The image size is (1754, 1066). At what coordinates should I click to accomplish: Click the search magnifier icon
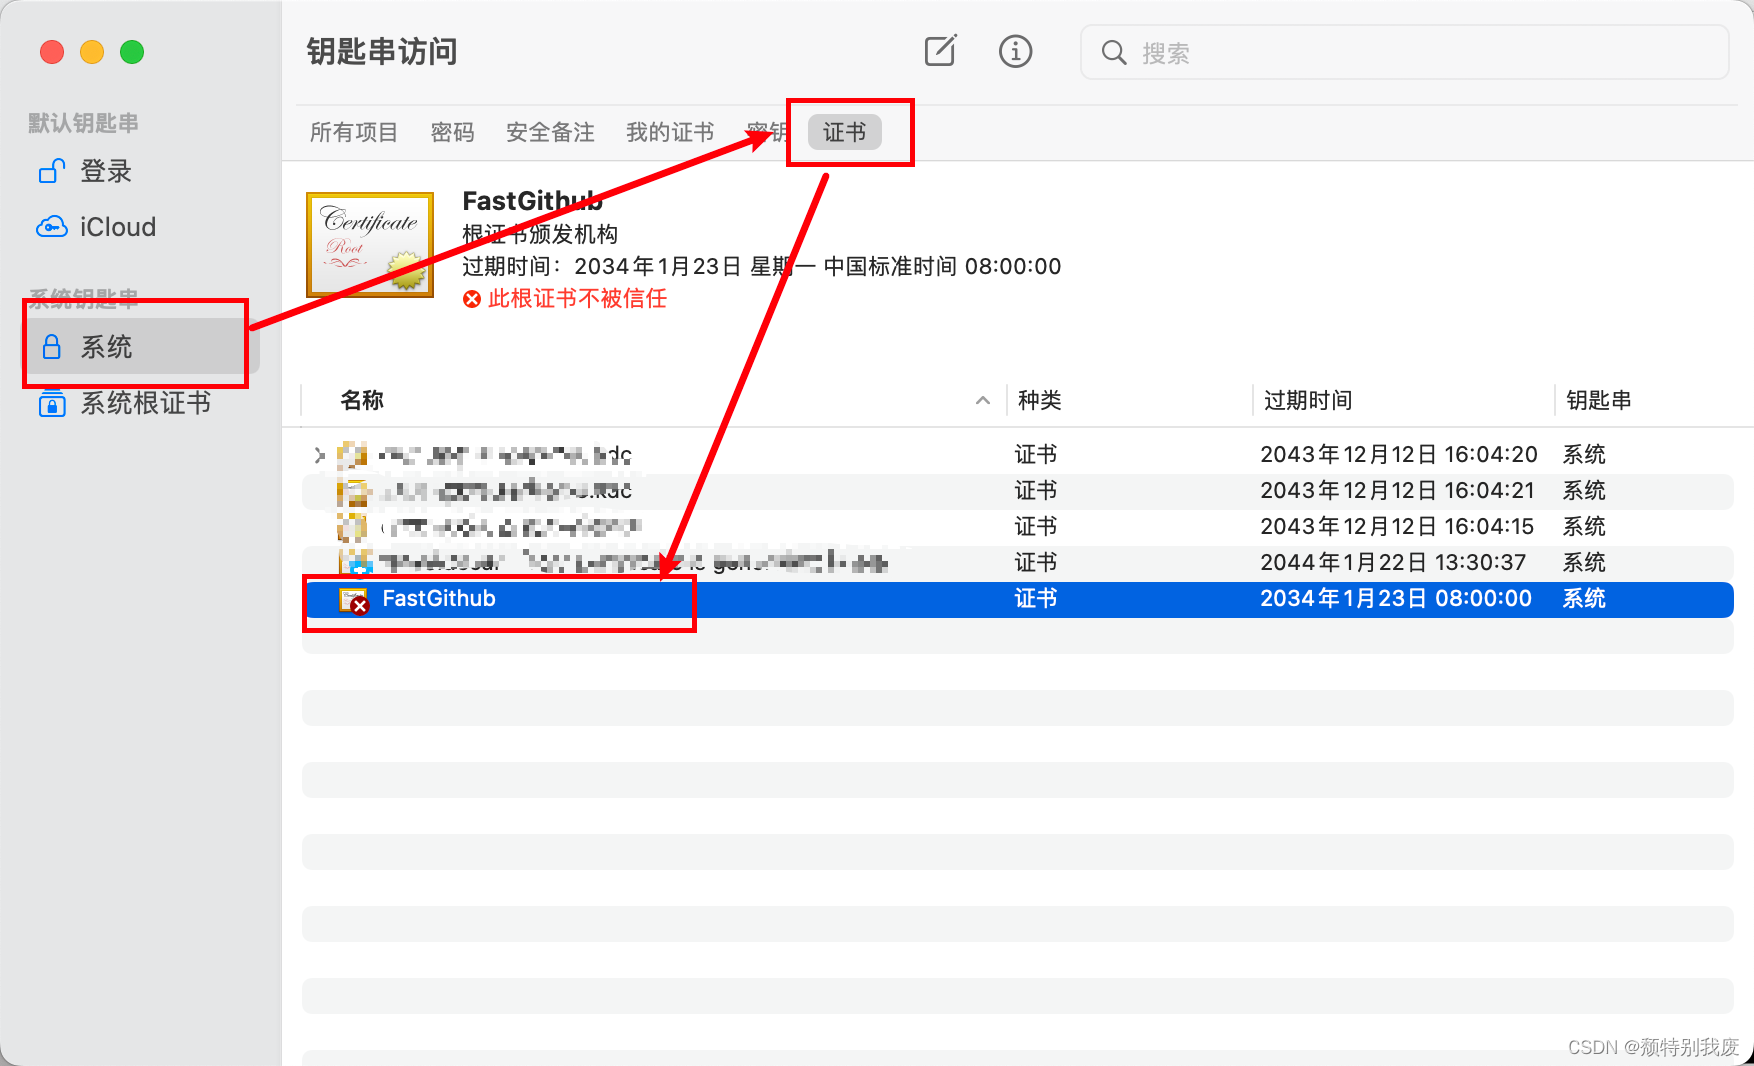tap(1113, 53)
